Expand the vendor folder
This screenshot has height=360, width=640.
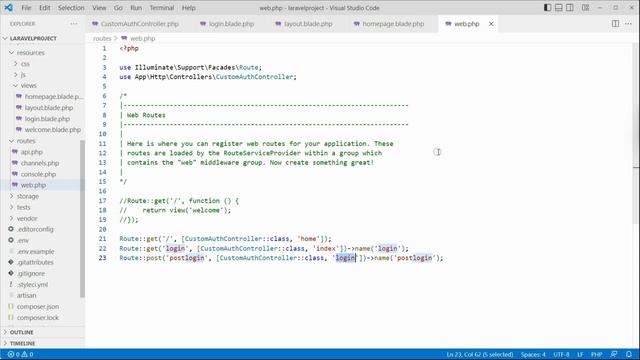point(27,218)
